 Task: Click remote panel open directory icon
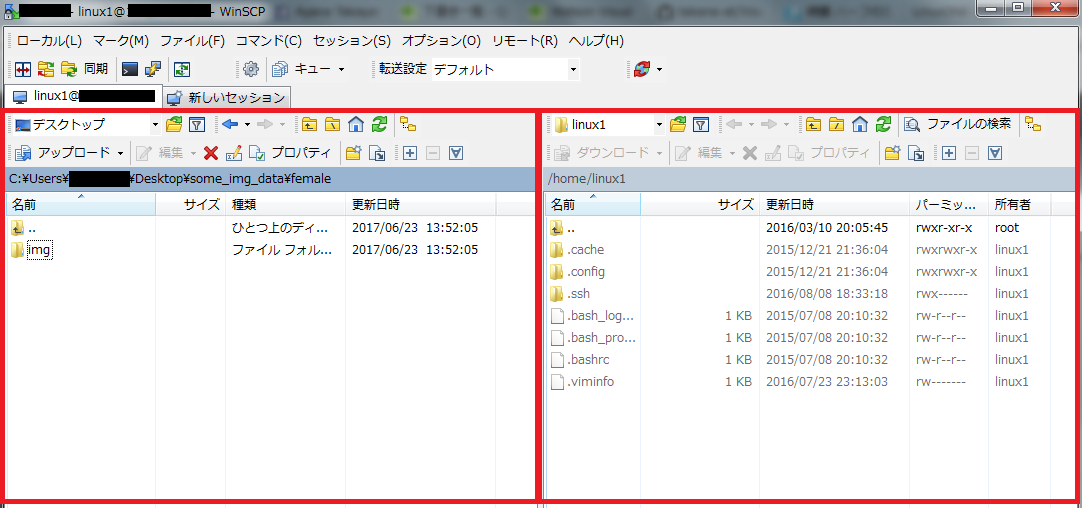pos(678,125)
